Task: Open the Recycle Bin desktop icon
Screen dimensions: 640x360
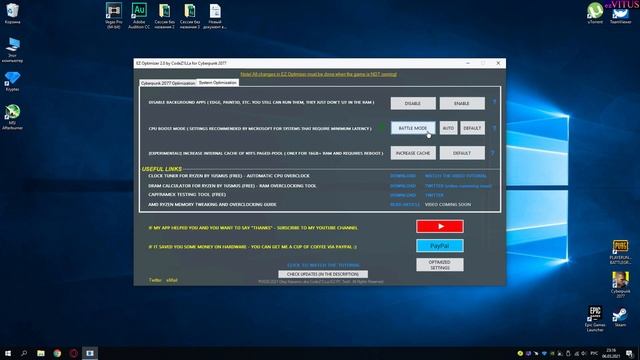Action: tap(13, 13)
